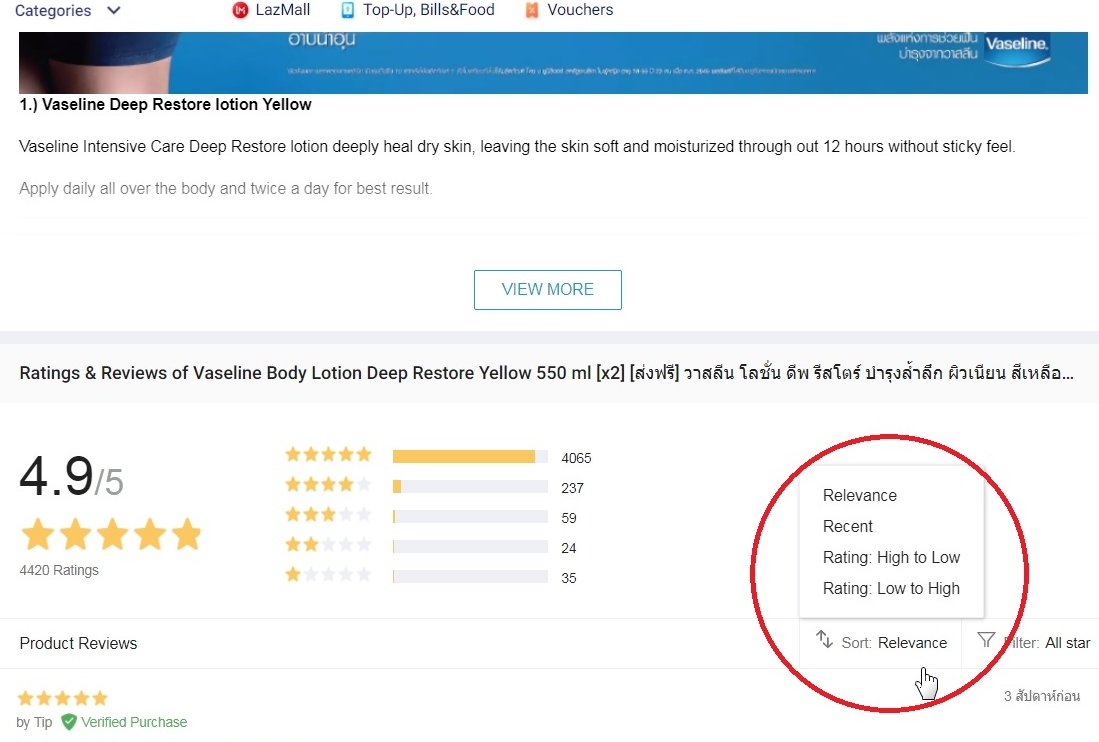Choose Rating: Low to High option
1099x742 pixels.
coord(891,589)
